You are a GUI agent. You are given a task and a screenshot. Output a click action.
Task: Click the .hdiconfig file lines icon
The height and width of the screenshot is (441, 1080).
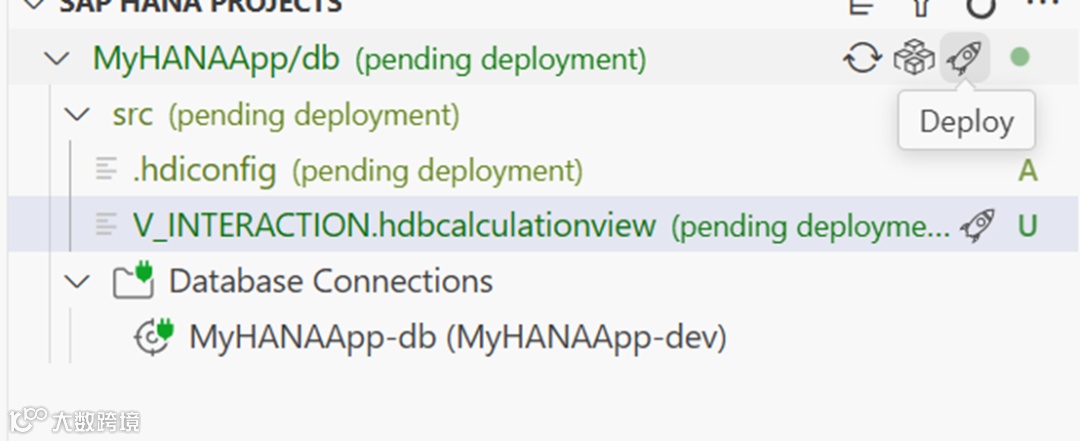point(106,170)
